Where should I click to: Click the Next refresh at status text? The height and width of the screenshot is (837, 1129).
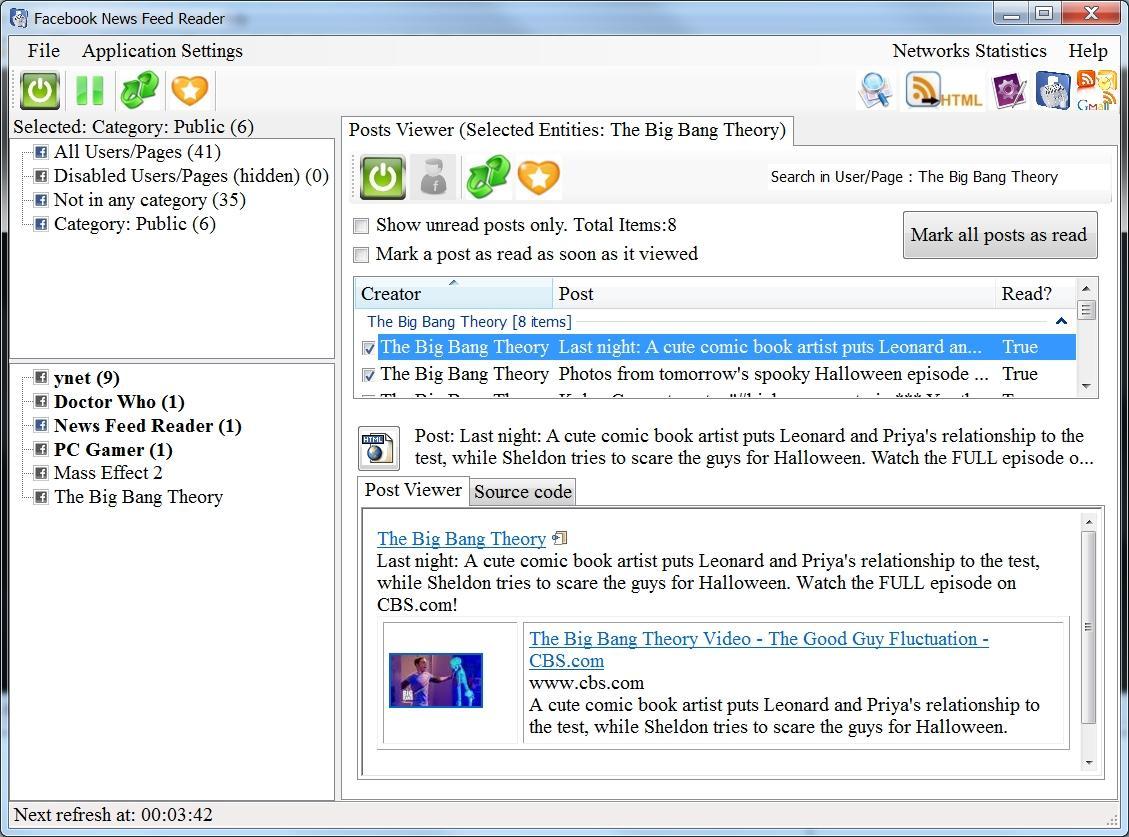pyautogui.click(x=113, y=815)
